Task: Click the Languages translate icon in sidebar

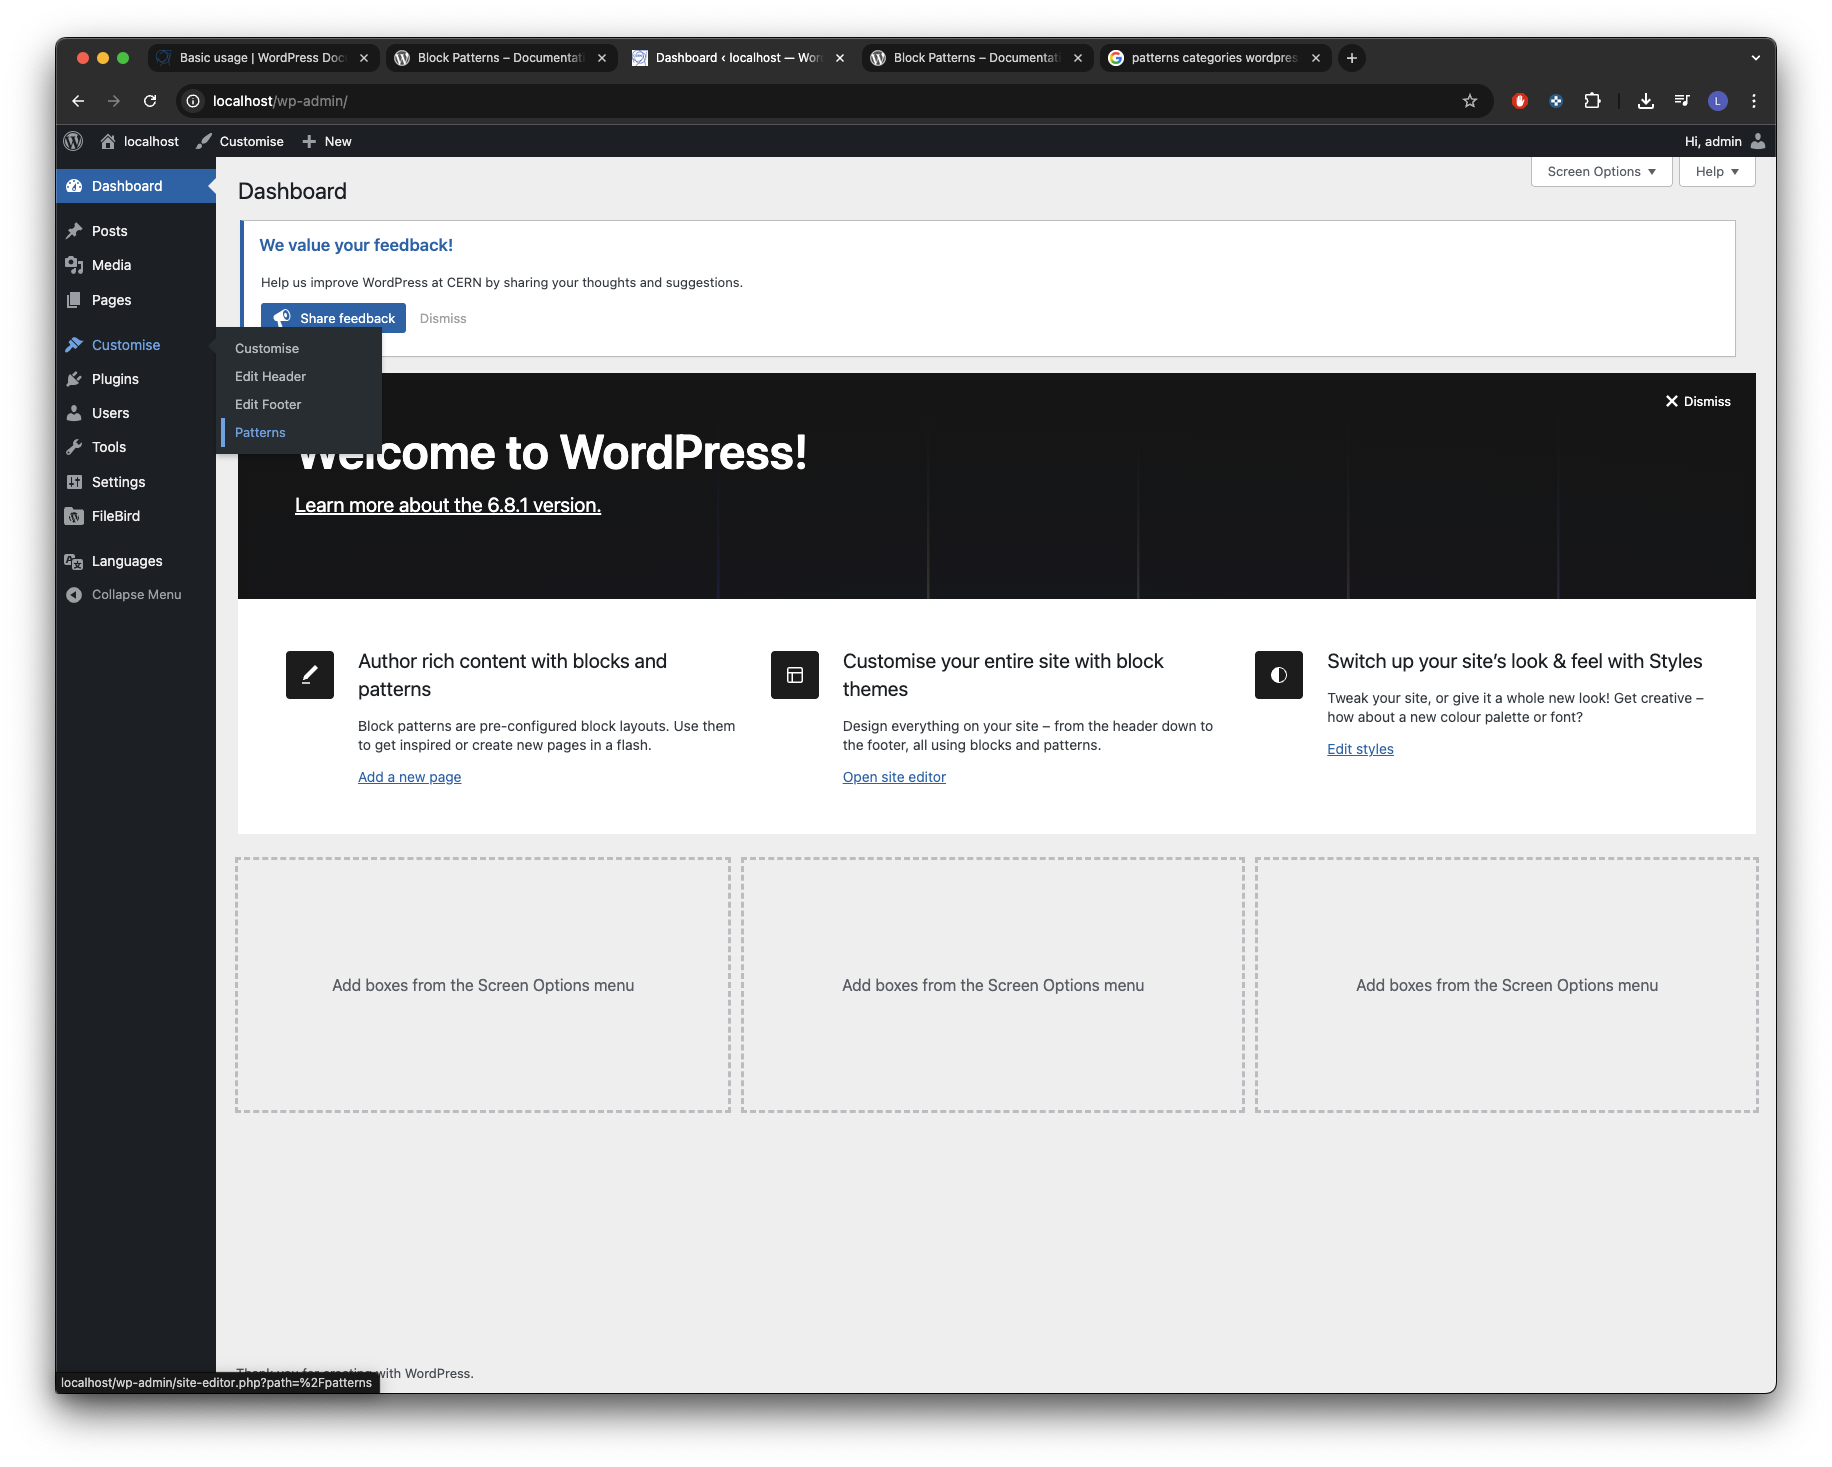Action: [74, 561]
